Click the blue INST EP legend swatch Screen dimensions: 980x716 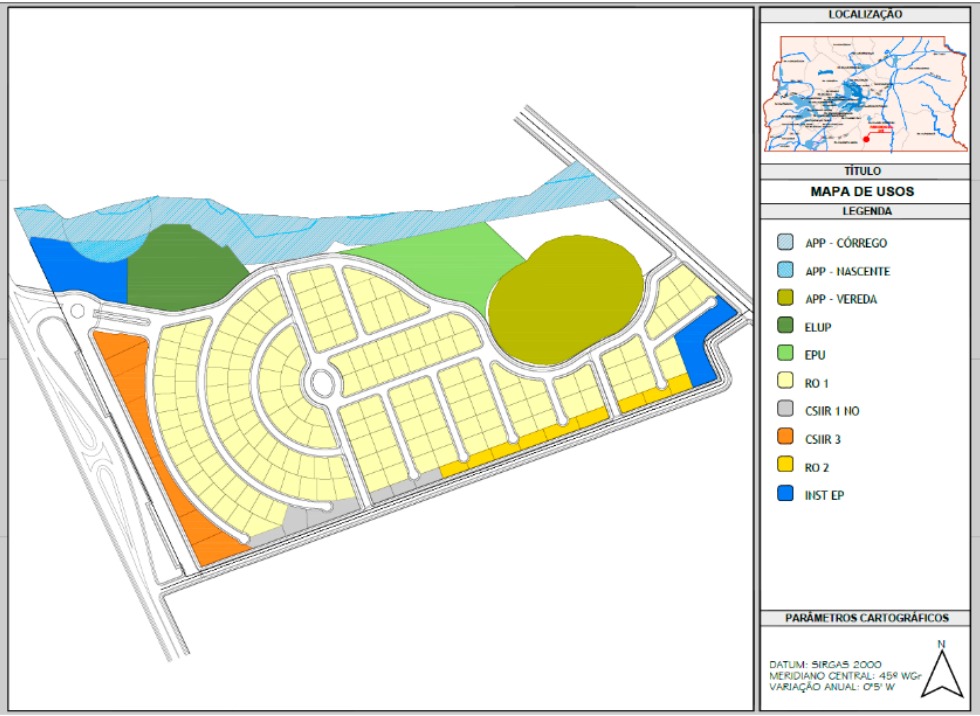[788, 494]
